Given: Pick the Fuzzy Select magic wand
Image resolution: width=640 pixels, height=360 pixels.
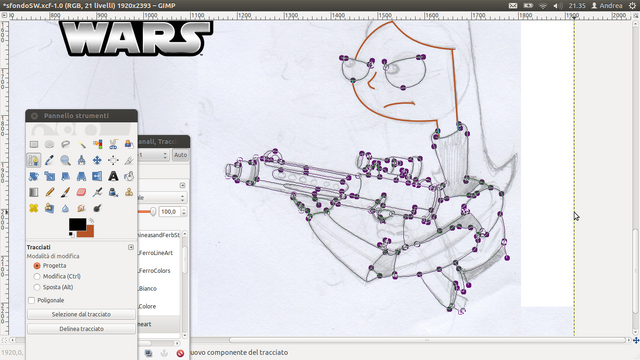Looking at the screenshot, I should (81, 144).
